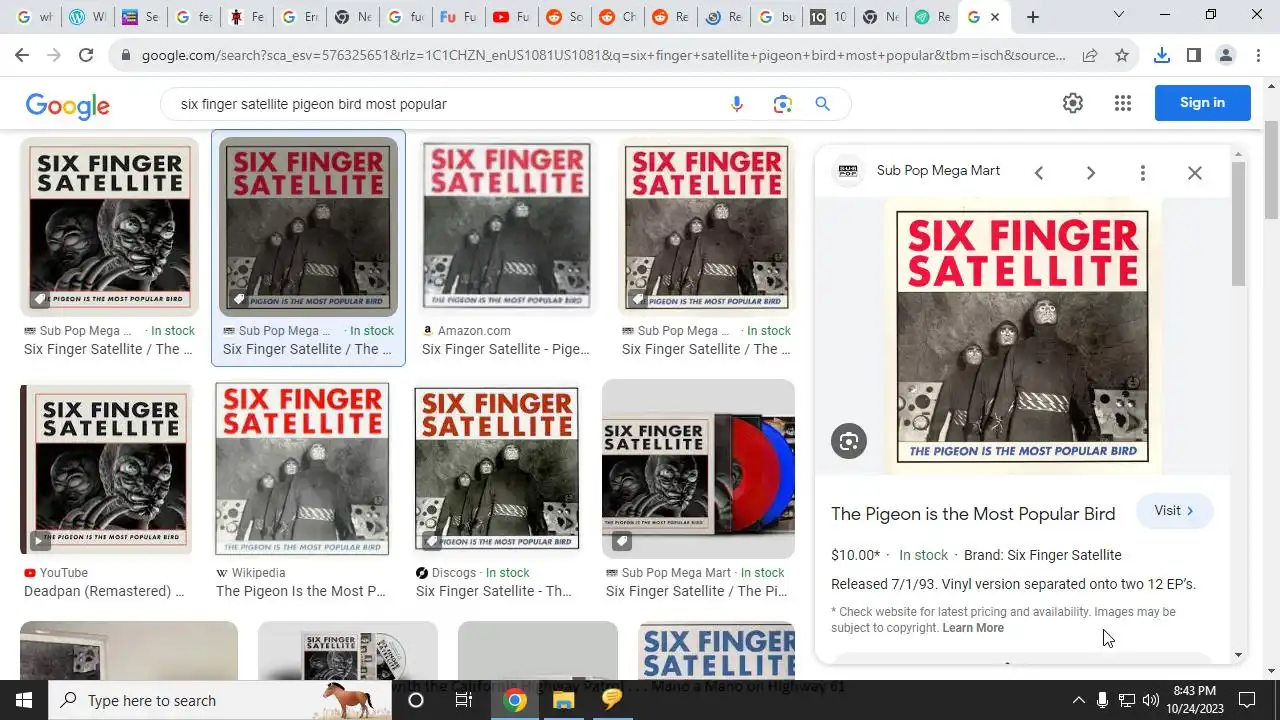Open Learn More copyright link
Viewport: 1280px width, 720px height.
coord(973,628)
